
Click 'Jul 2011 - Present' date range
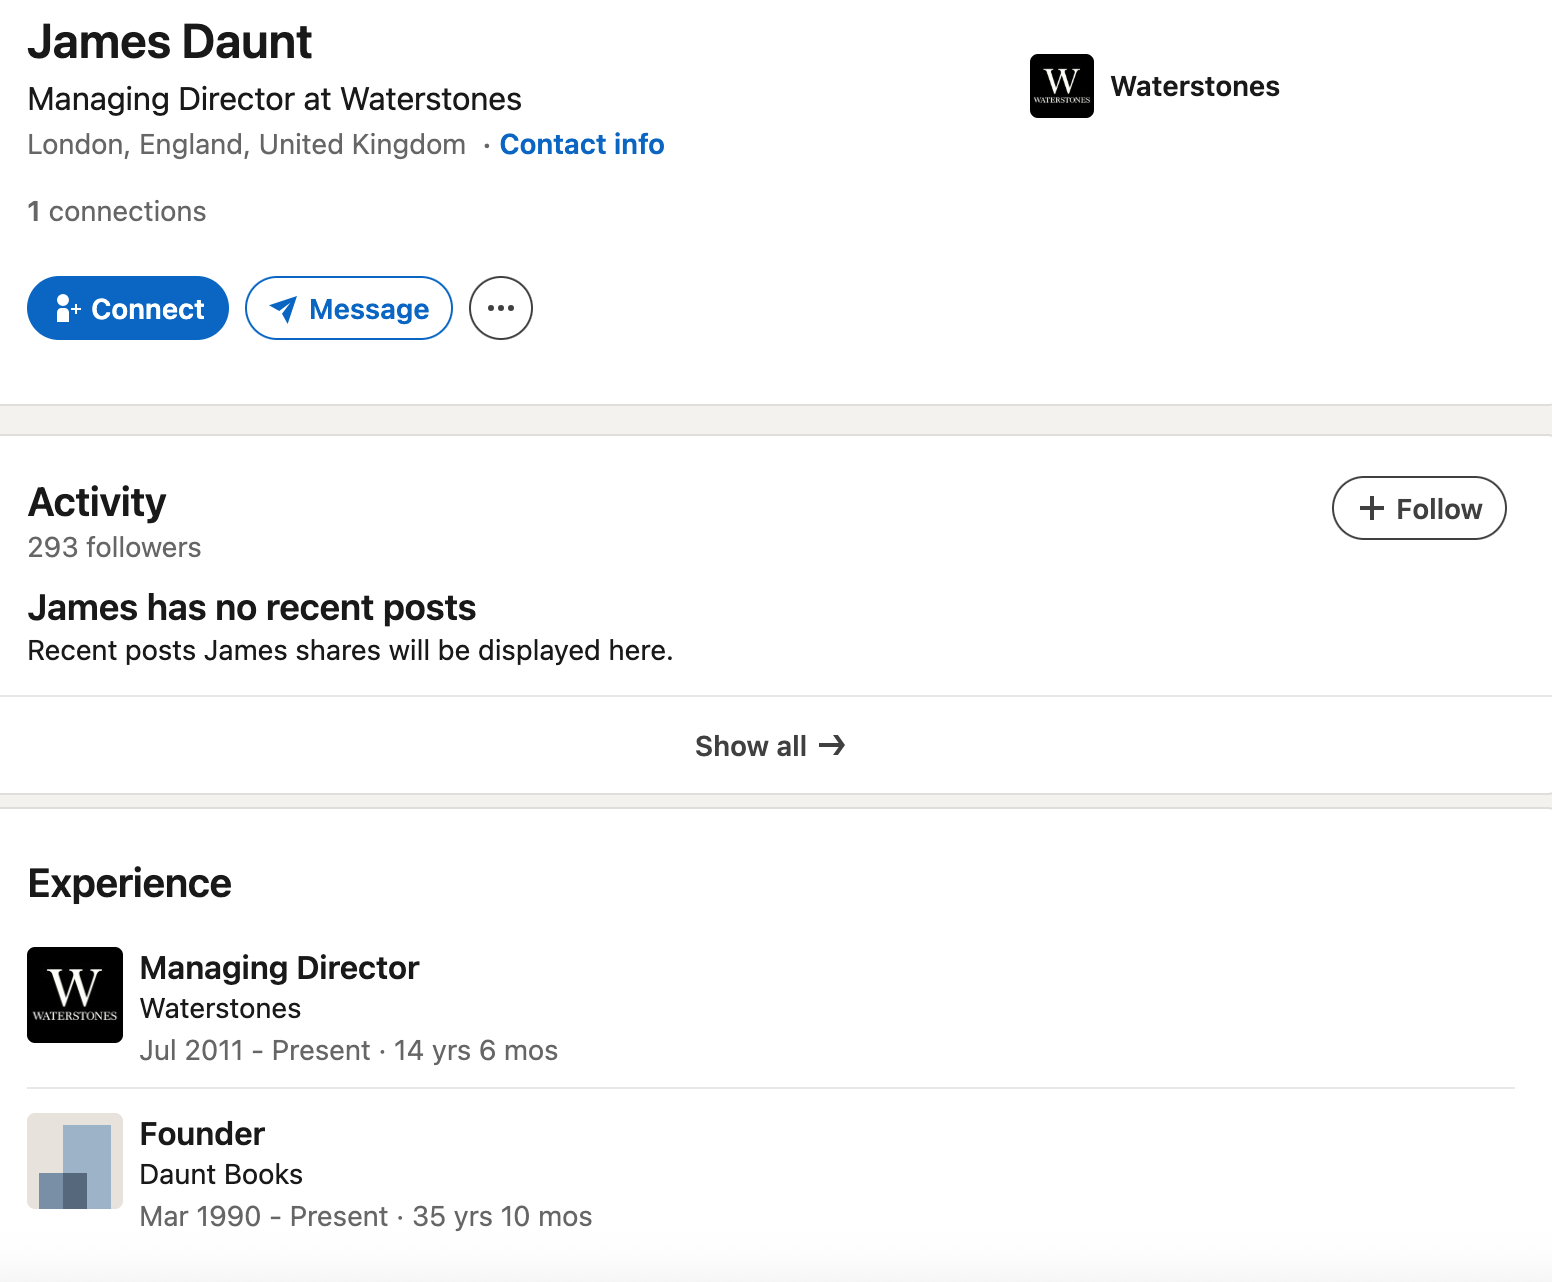point(255,1050)
